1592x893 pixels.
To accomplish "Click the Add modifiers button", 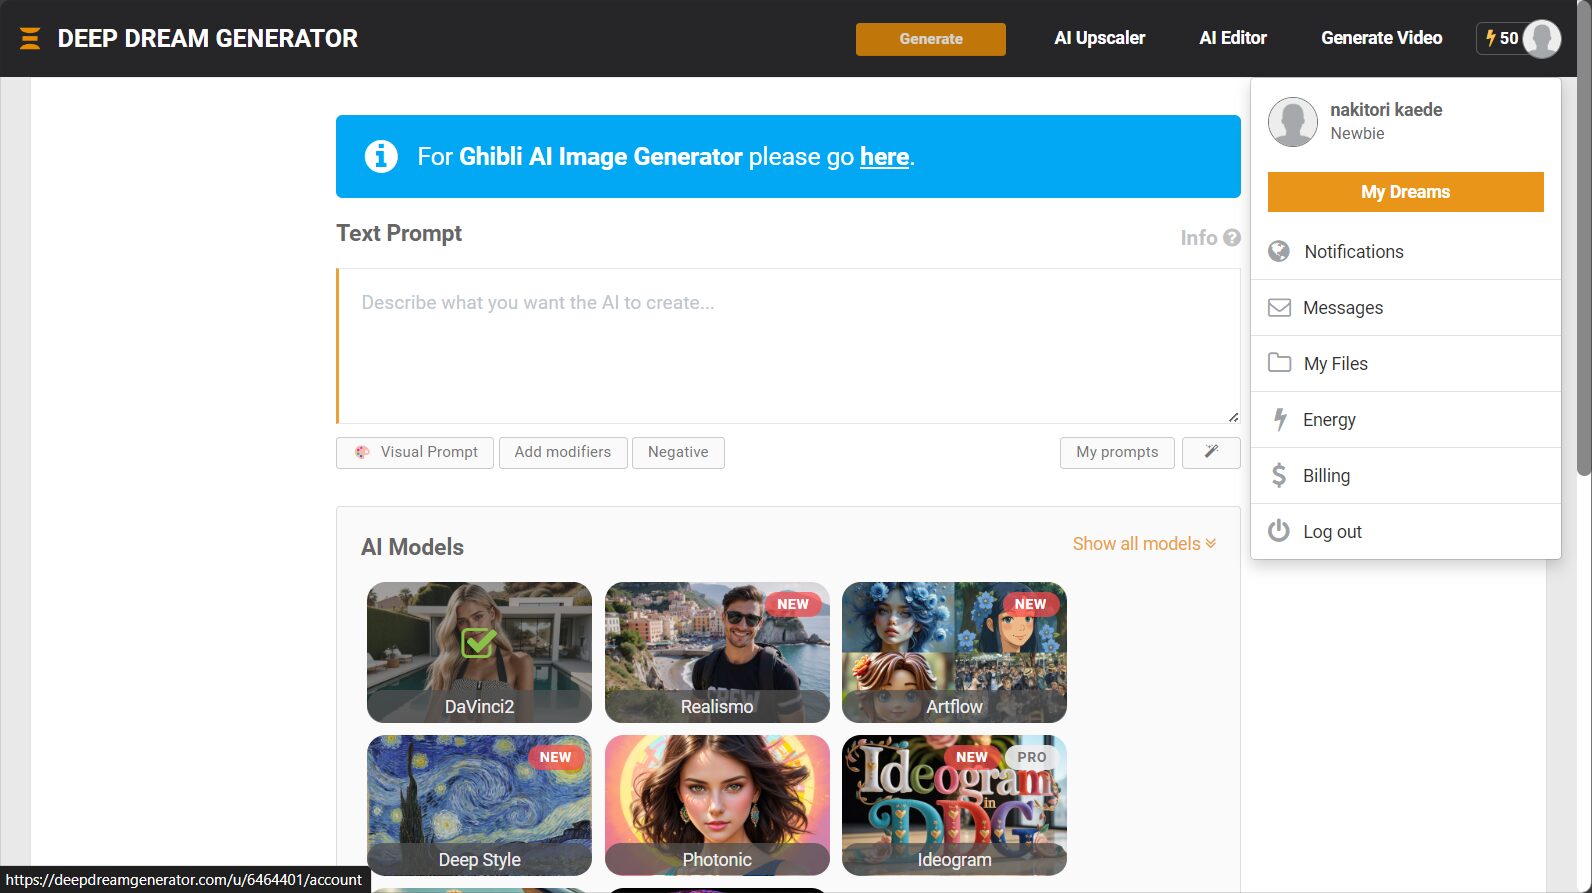I will (x=563, y=452).
